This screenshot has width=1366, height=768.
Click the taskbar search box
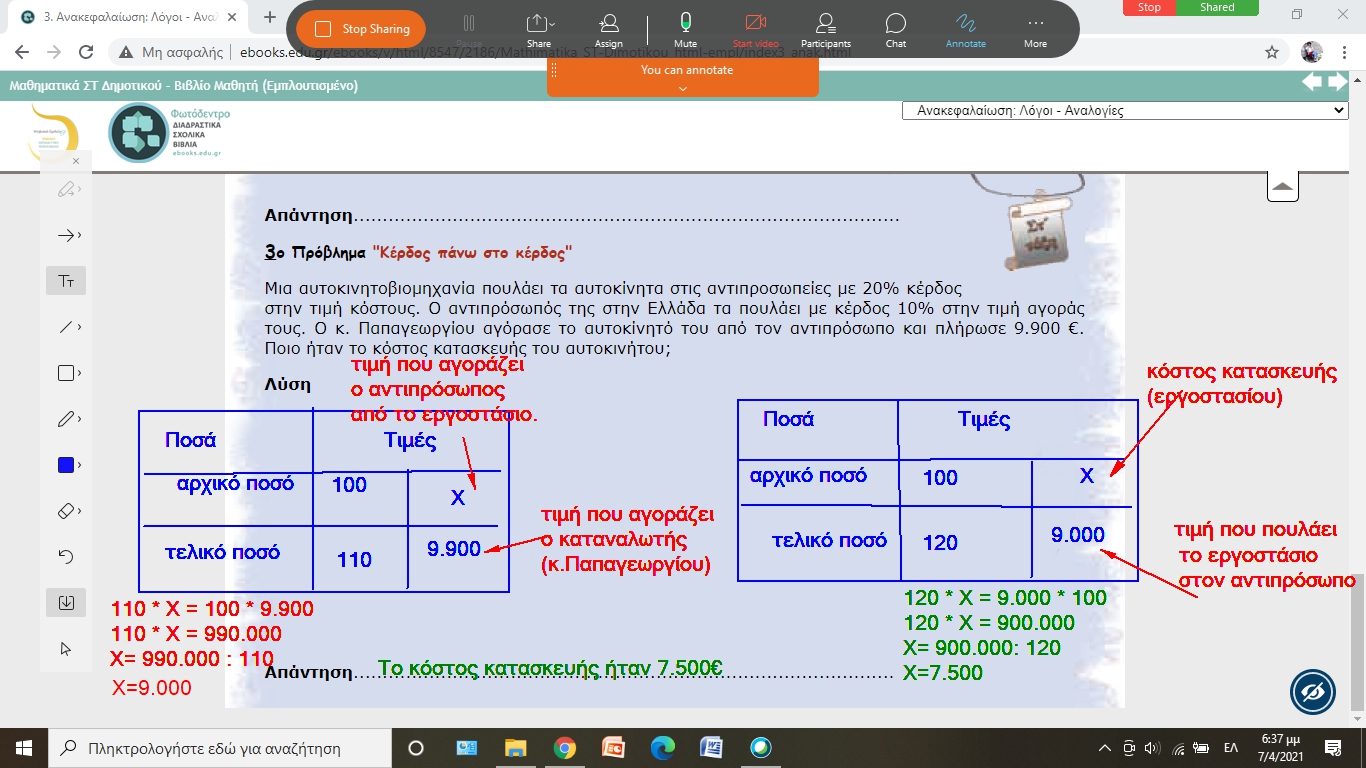[x=221, y=747]
